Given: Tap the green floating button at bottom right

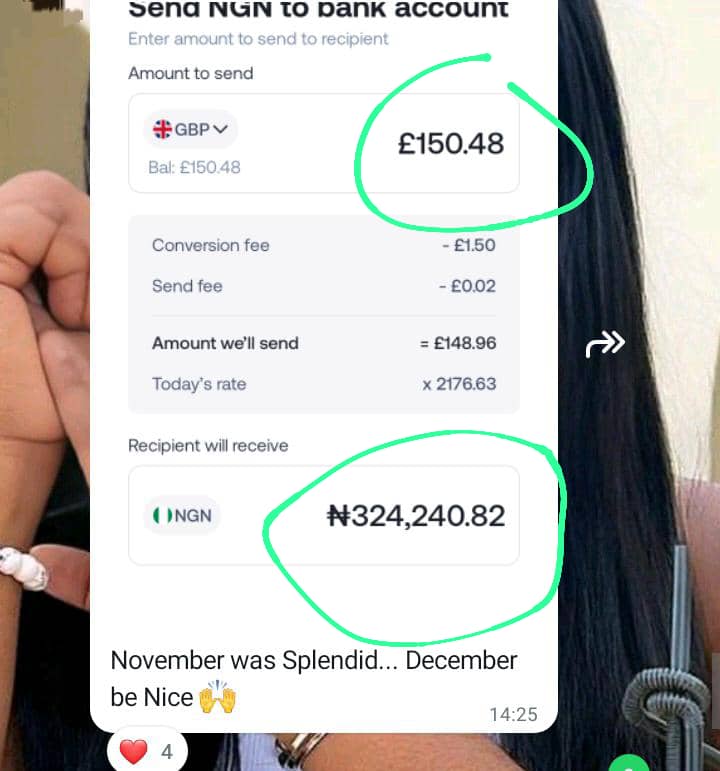Looking at the screenshot, I should (x=629, y=763).
